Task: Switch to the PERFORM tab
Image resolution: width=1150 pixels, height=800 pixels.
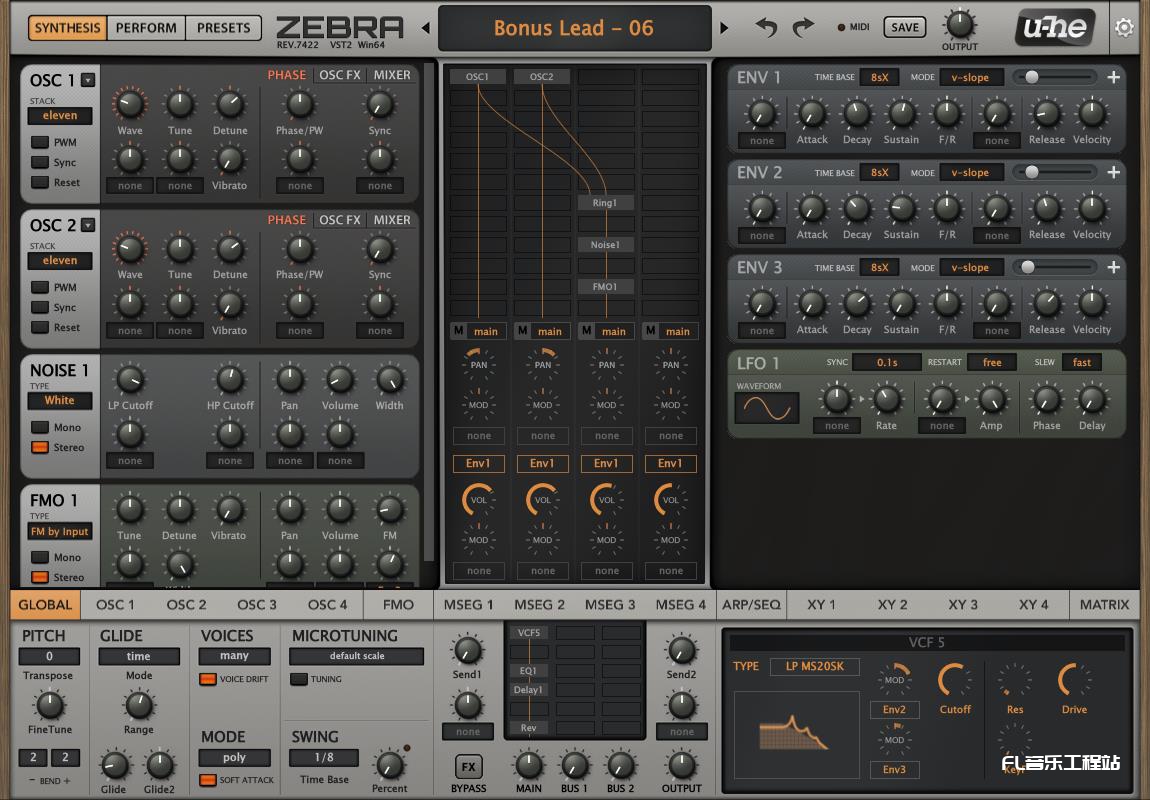Action: click(146, 28)
